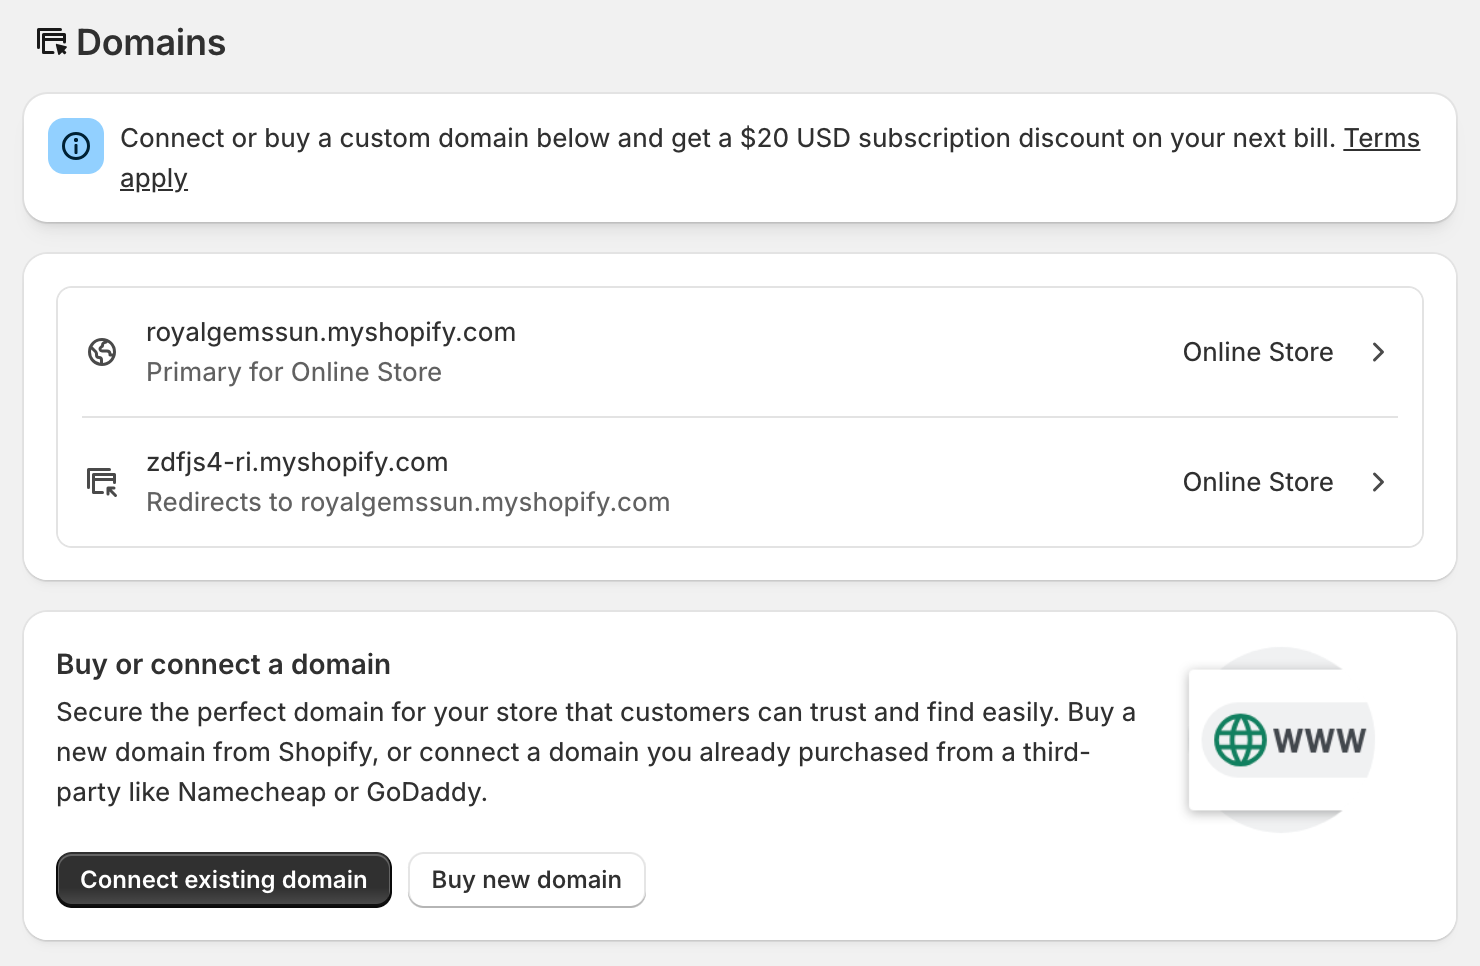The height and width of the screenshot is (966, 1480).
Task: Click the 'Primary for Online Store' subtitle
Action: coord(294,372)
